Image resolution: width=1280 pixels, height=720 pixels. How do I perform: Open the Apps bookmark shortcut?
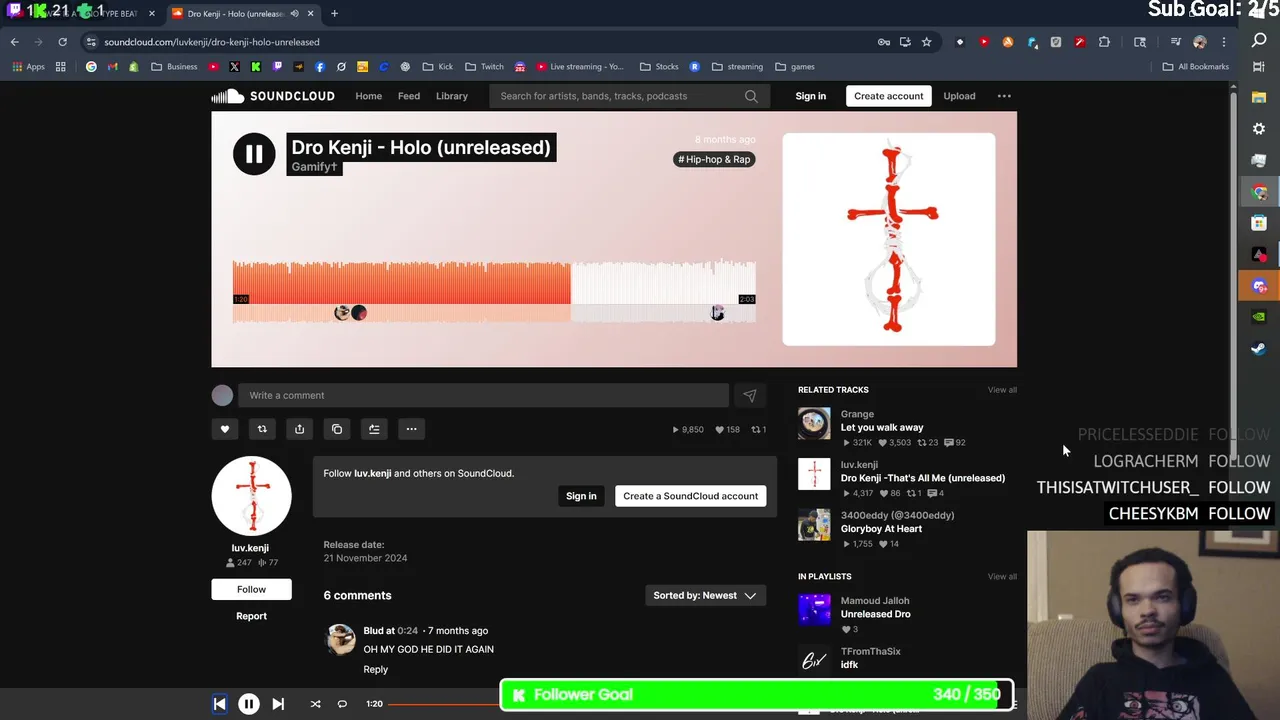tap(28, 67)
